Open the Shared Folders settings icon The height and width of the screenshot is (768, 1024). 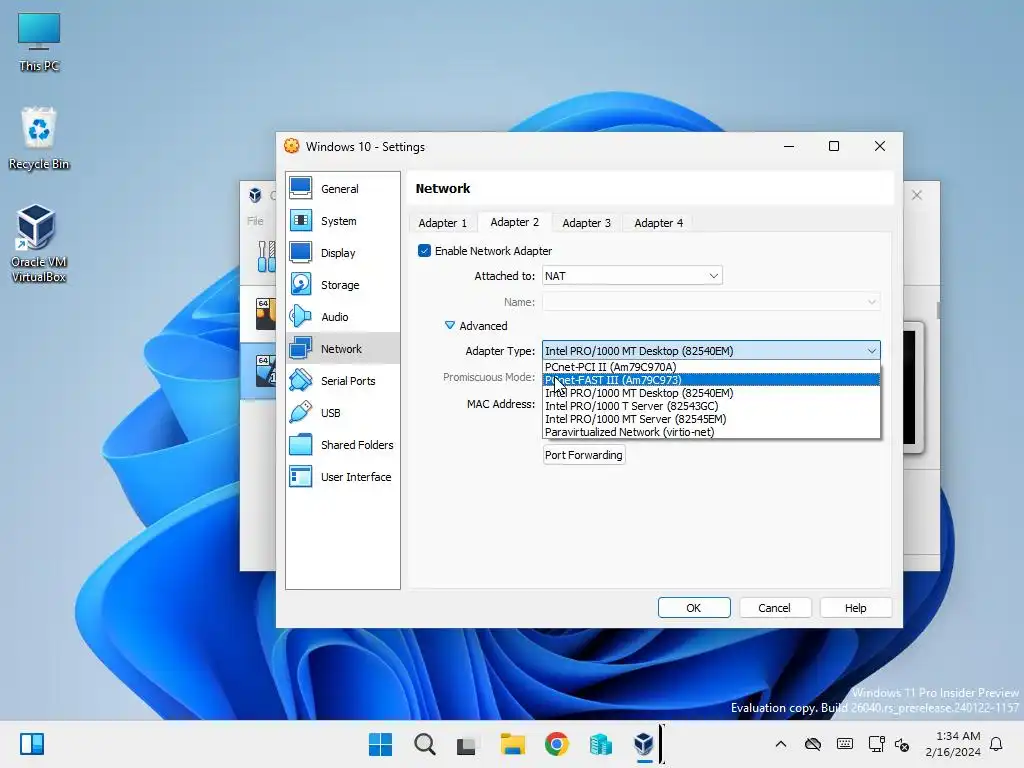pyautogui.click(x=300, y=445)
